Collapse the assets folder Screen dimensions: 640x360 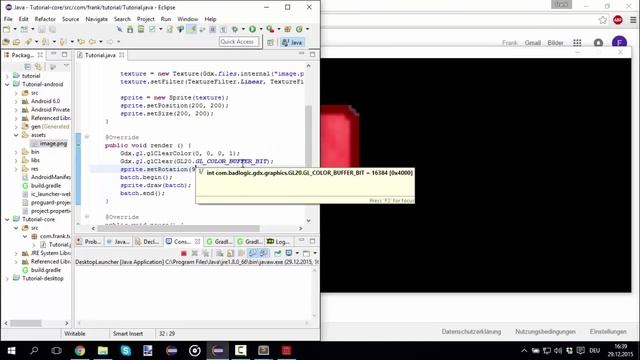(x=16, y=135)
